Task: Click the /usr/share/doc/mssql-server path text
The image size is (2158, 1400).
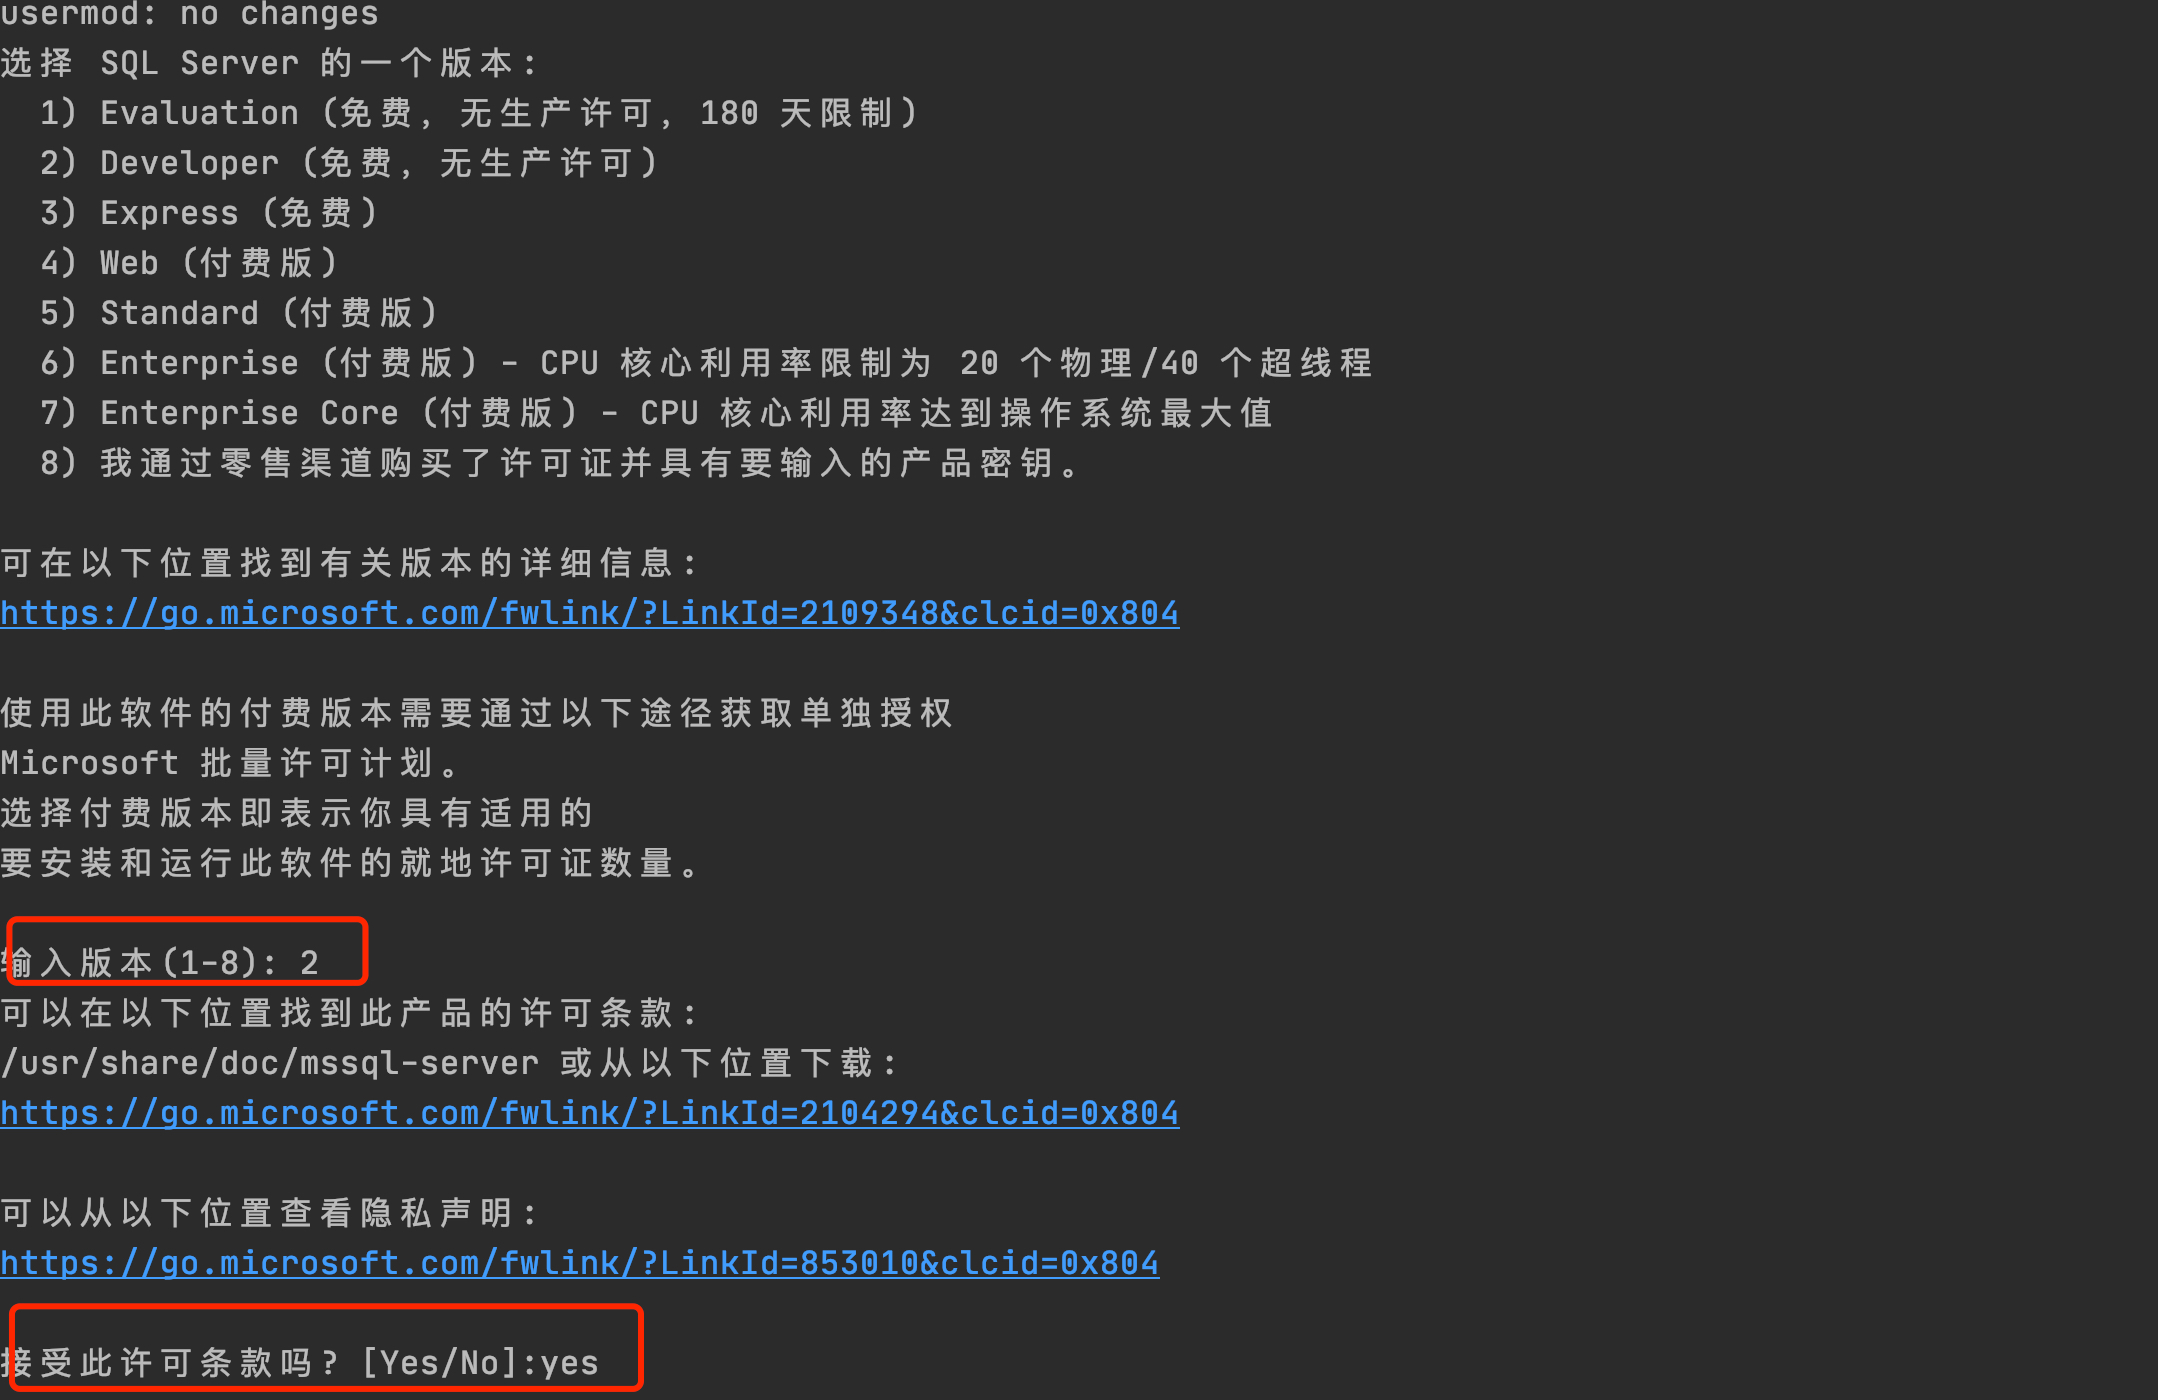Action: 270,1063
